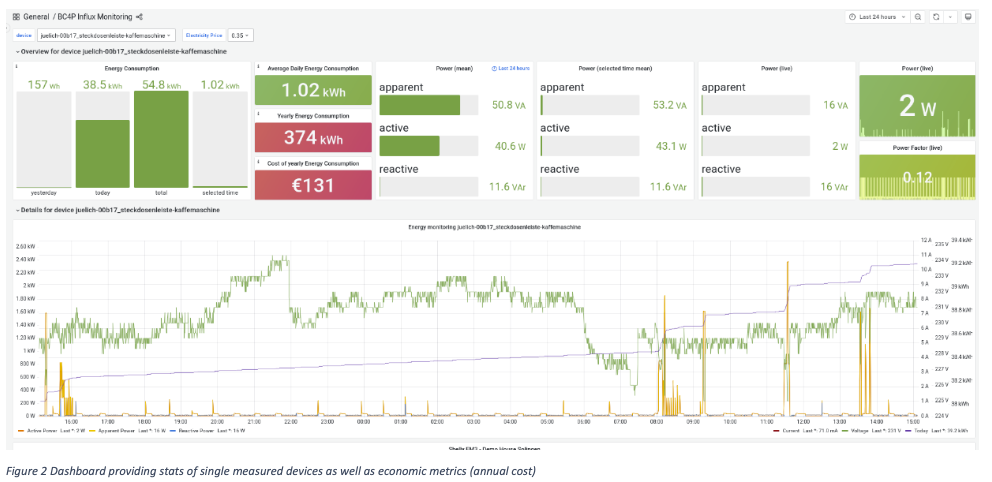Open Cost of yearly Energy Consumption title
The width and height of the screenshot is (992, 482).
pos(313,163)
